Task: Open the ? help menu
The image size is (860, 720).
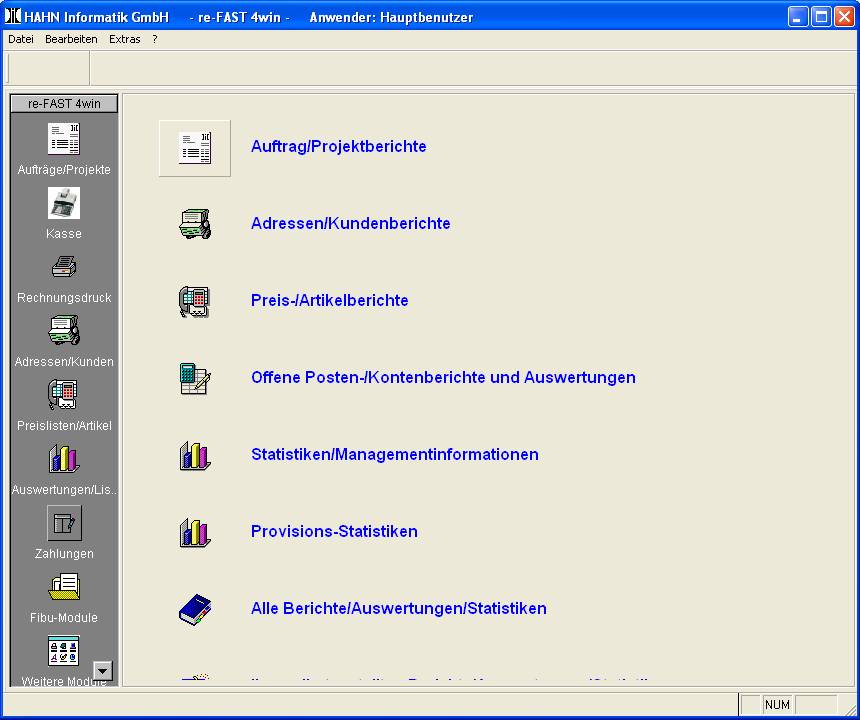Action: [155, 39]
